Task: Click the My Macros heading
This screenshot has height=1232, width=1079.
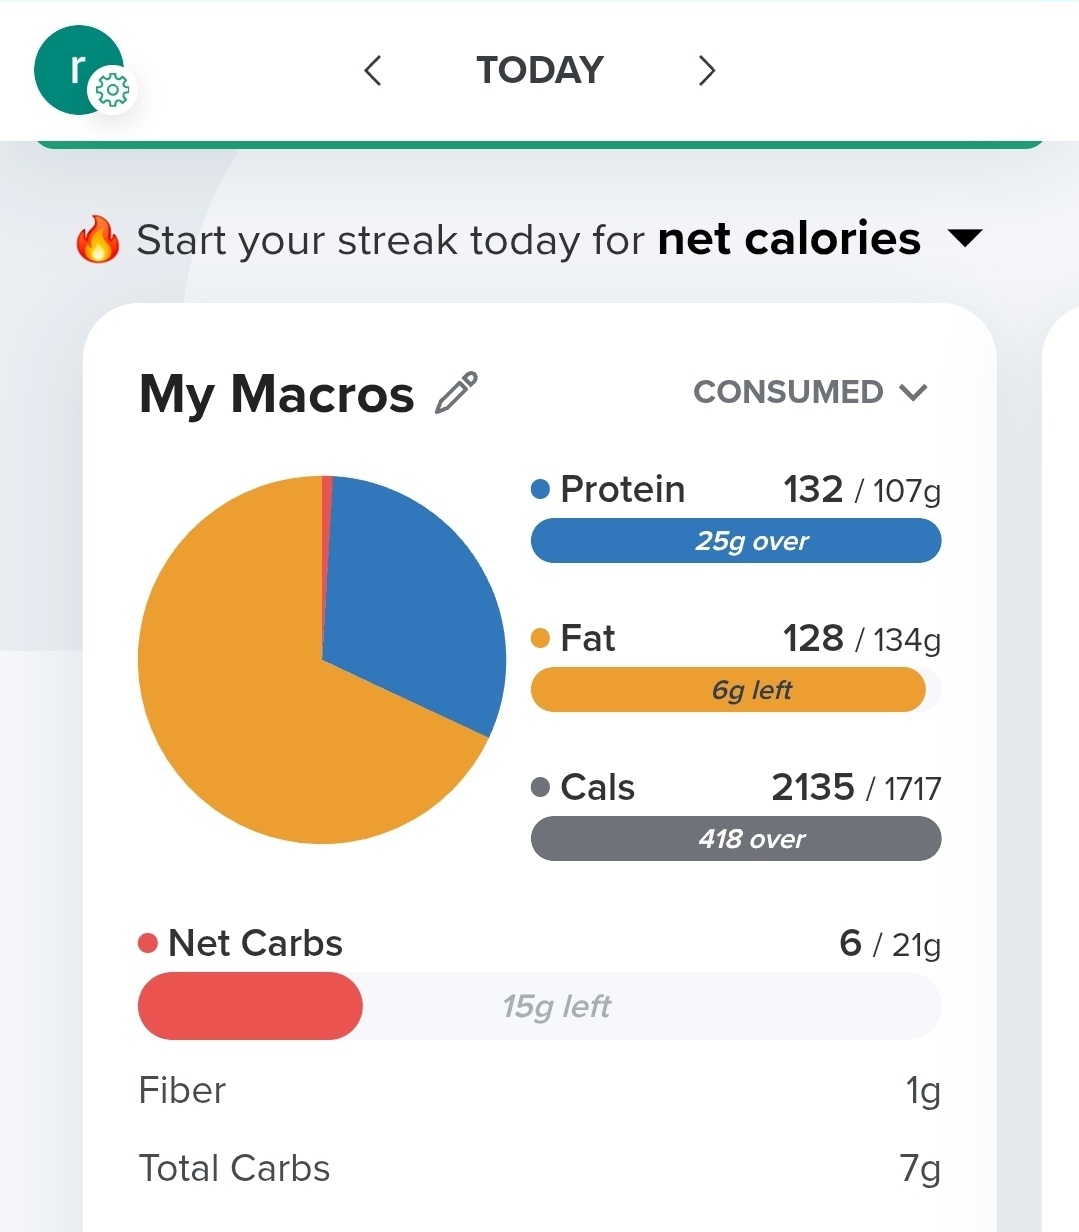Action: [x=276, y=393]
